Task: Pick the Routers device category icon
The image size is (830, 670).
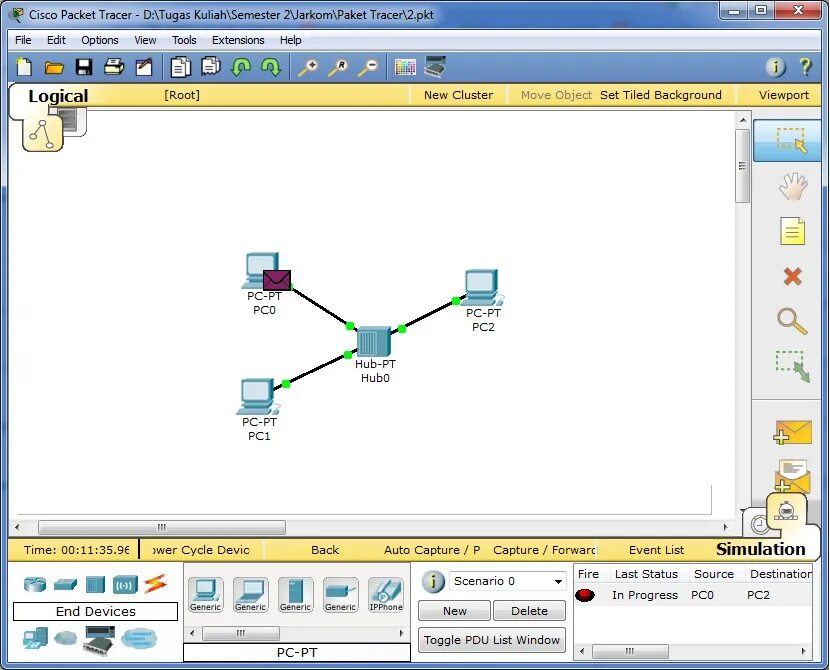Action: (x=35, y=584)
